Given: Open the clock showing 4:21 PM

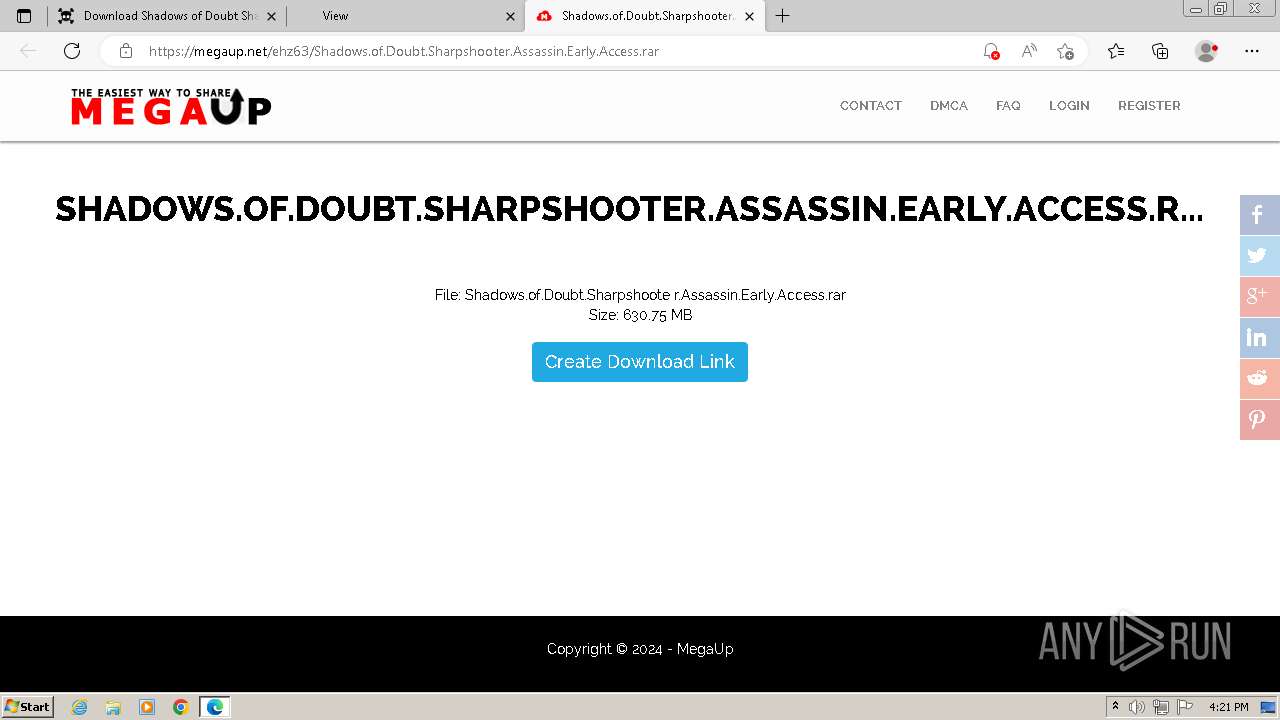Looking at the screenshot, I should 1228,707.
